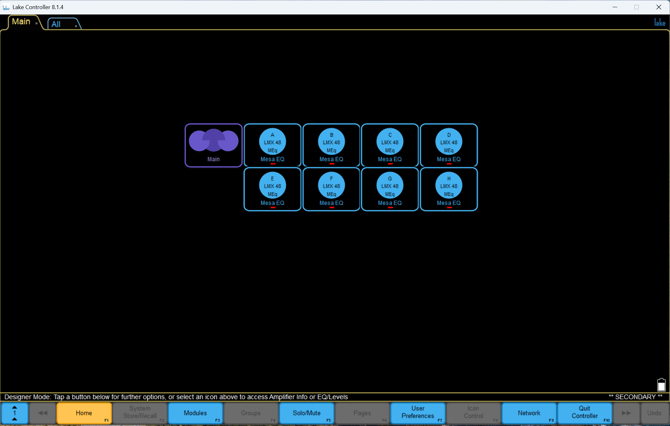
Task: Expand the Main tab dropdown arrow
Action: click(38, 24)
